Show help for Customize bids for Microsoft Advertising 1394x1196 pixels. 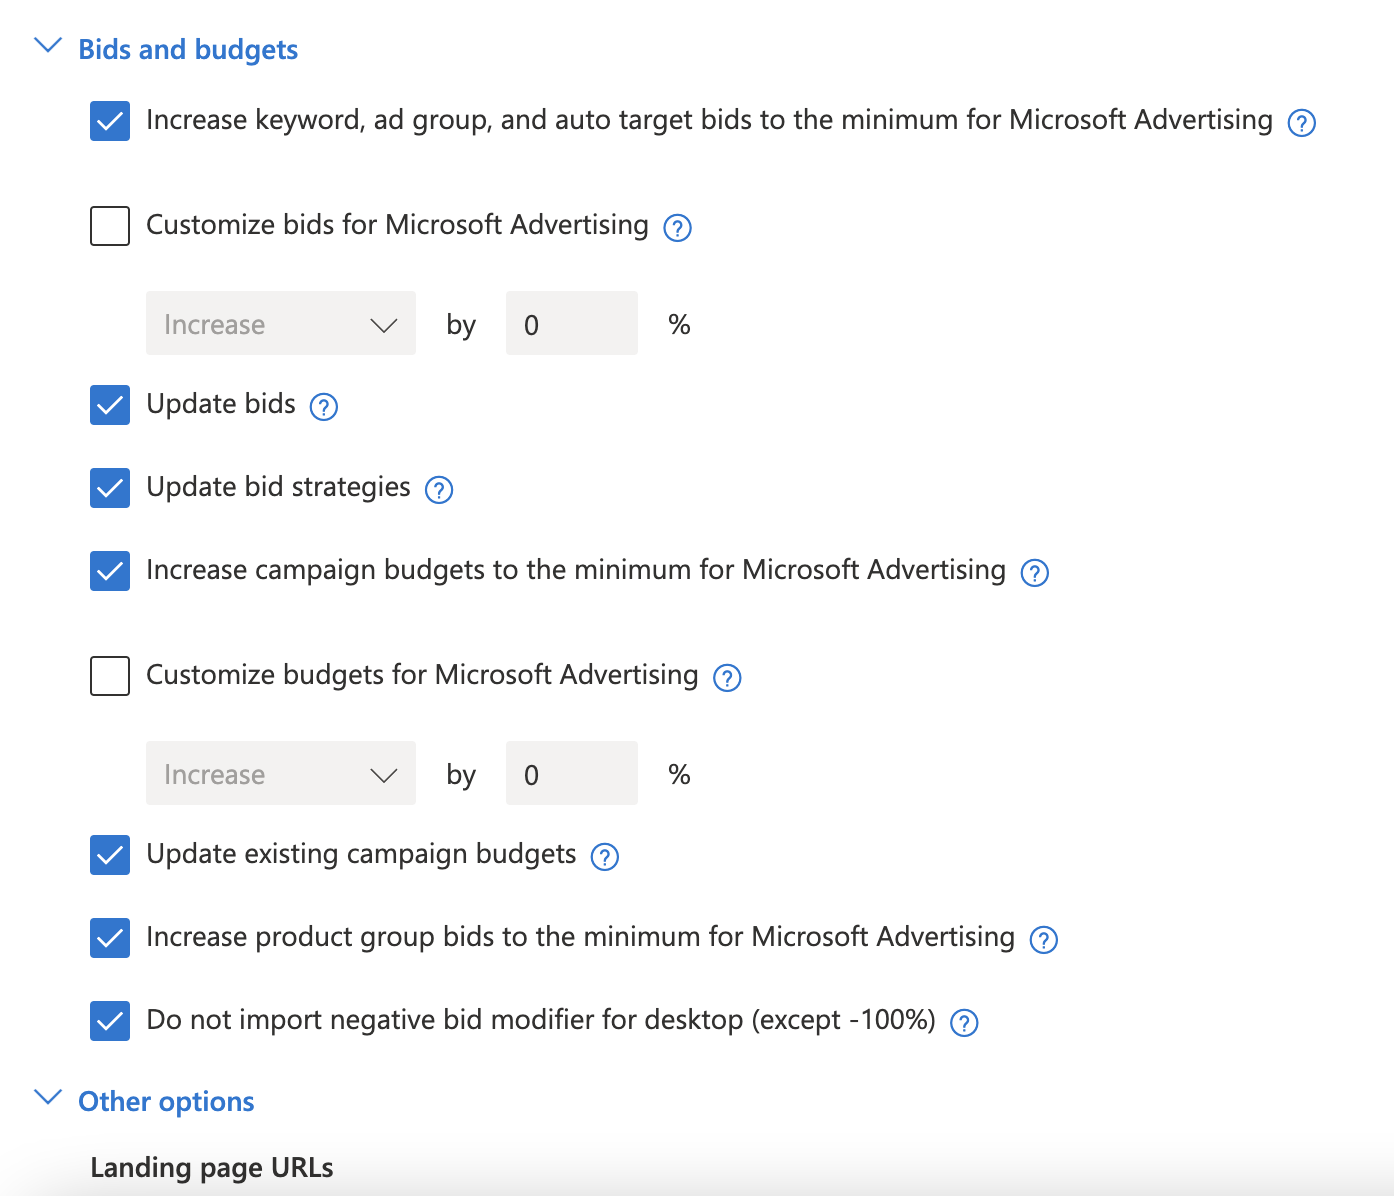(x=677, y=228)
